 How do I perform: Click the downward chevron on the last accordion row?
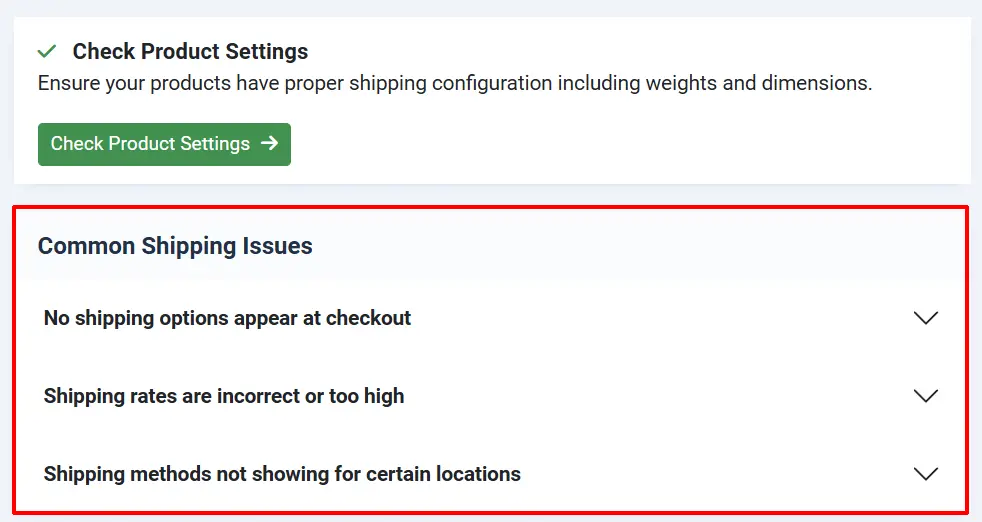point(926,474)
